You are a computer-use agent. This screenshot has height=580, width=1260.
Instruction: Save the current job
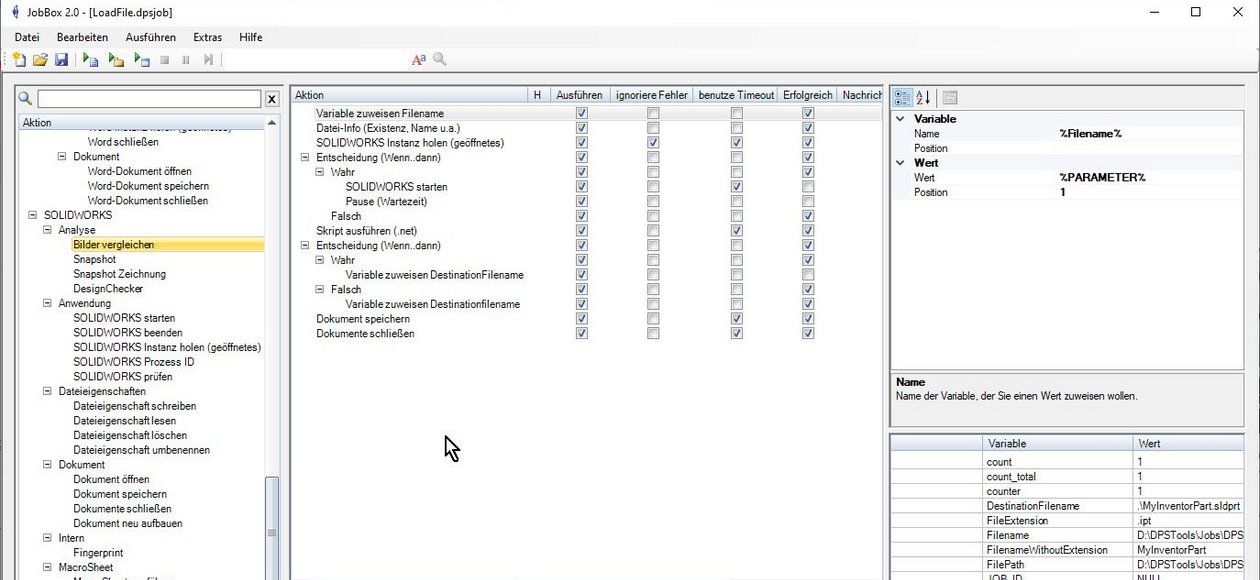click(63, 59)
